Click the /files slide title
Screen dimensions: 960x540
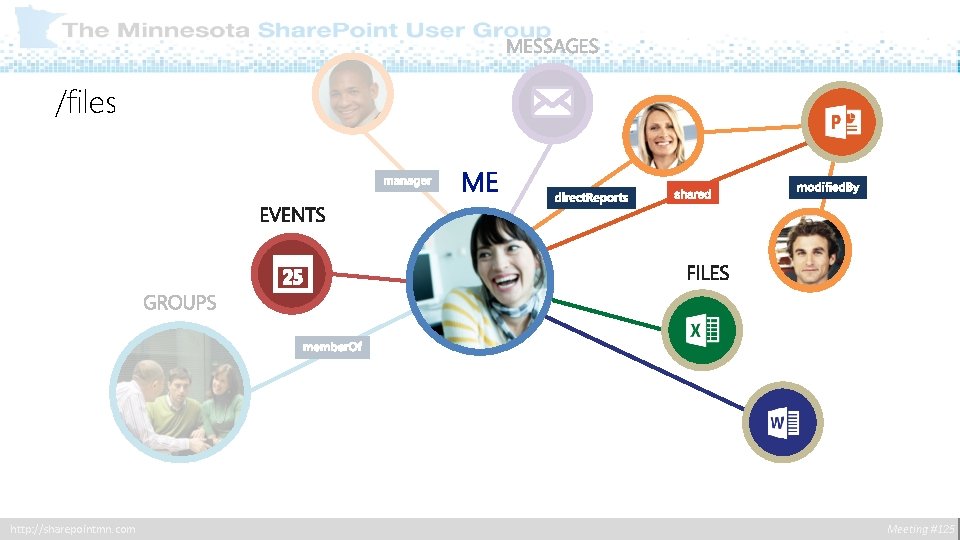(85, 102)
